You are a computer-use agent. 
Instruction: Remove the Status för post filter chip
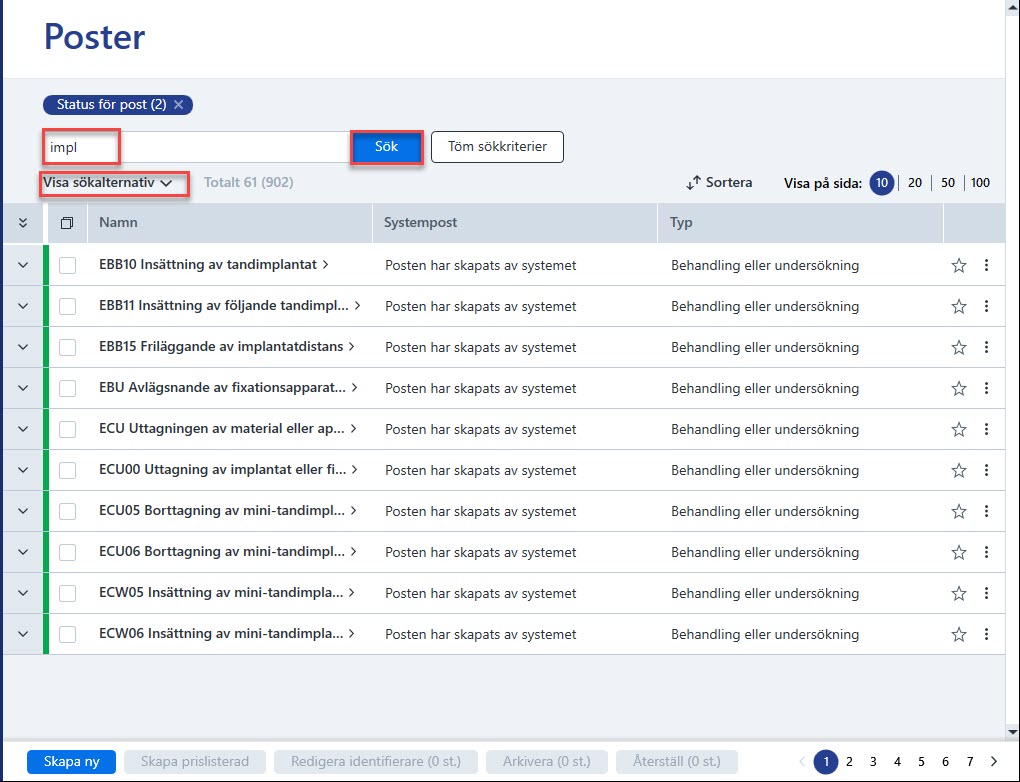(178, 105)
